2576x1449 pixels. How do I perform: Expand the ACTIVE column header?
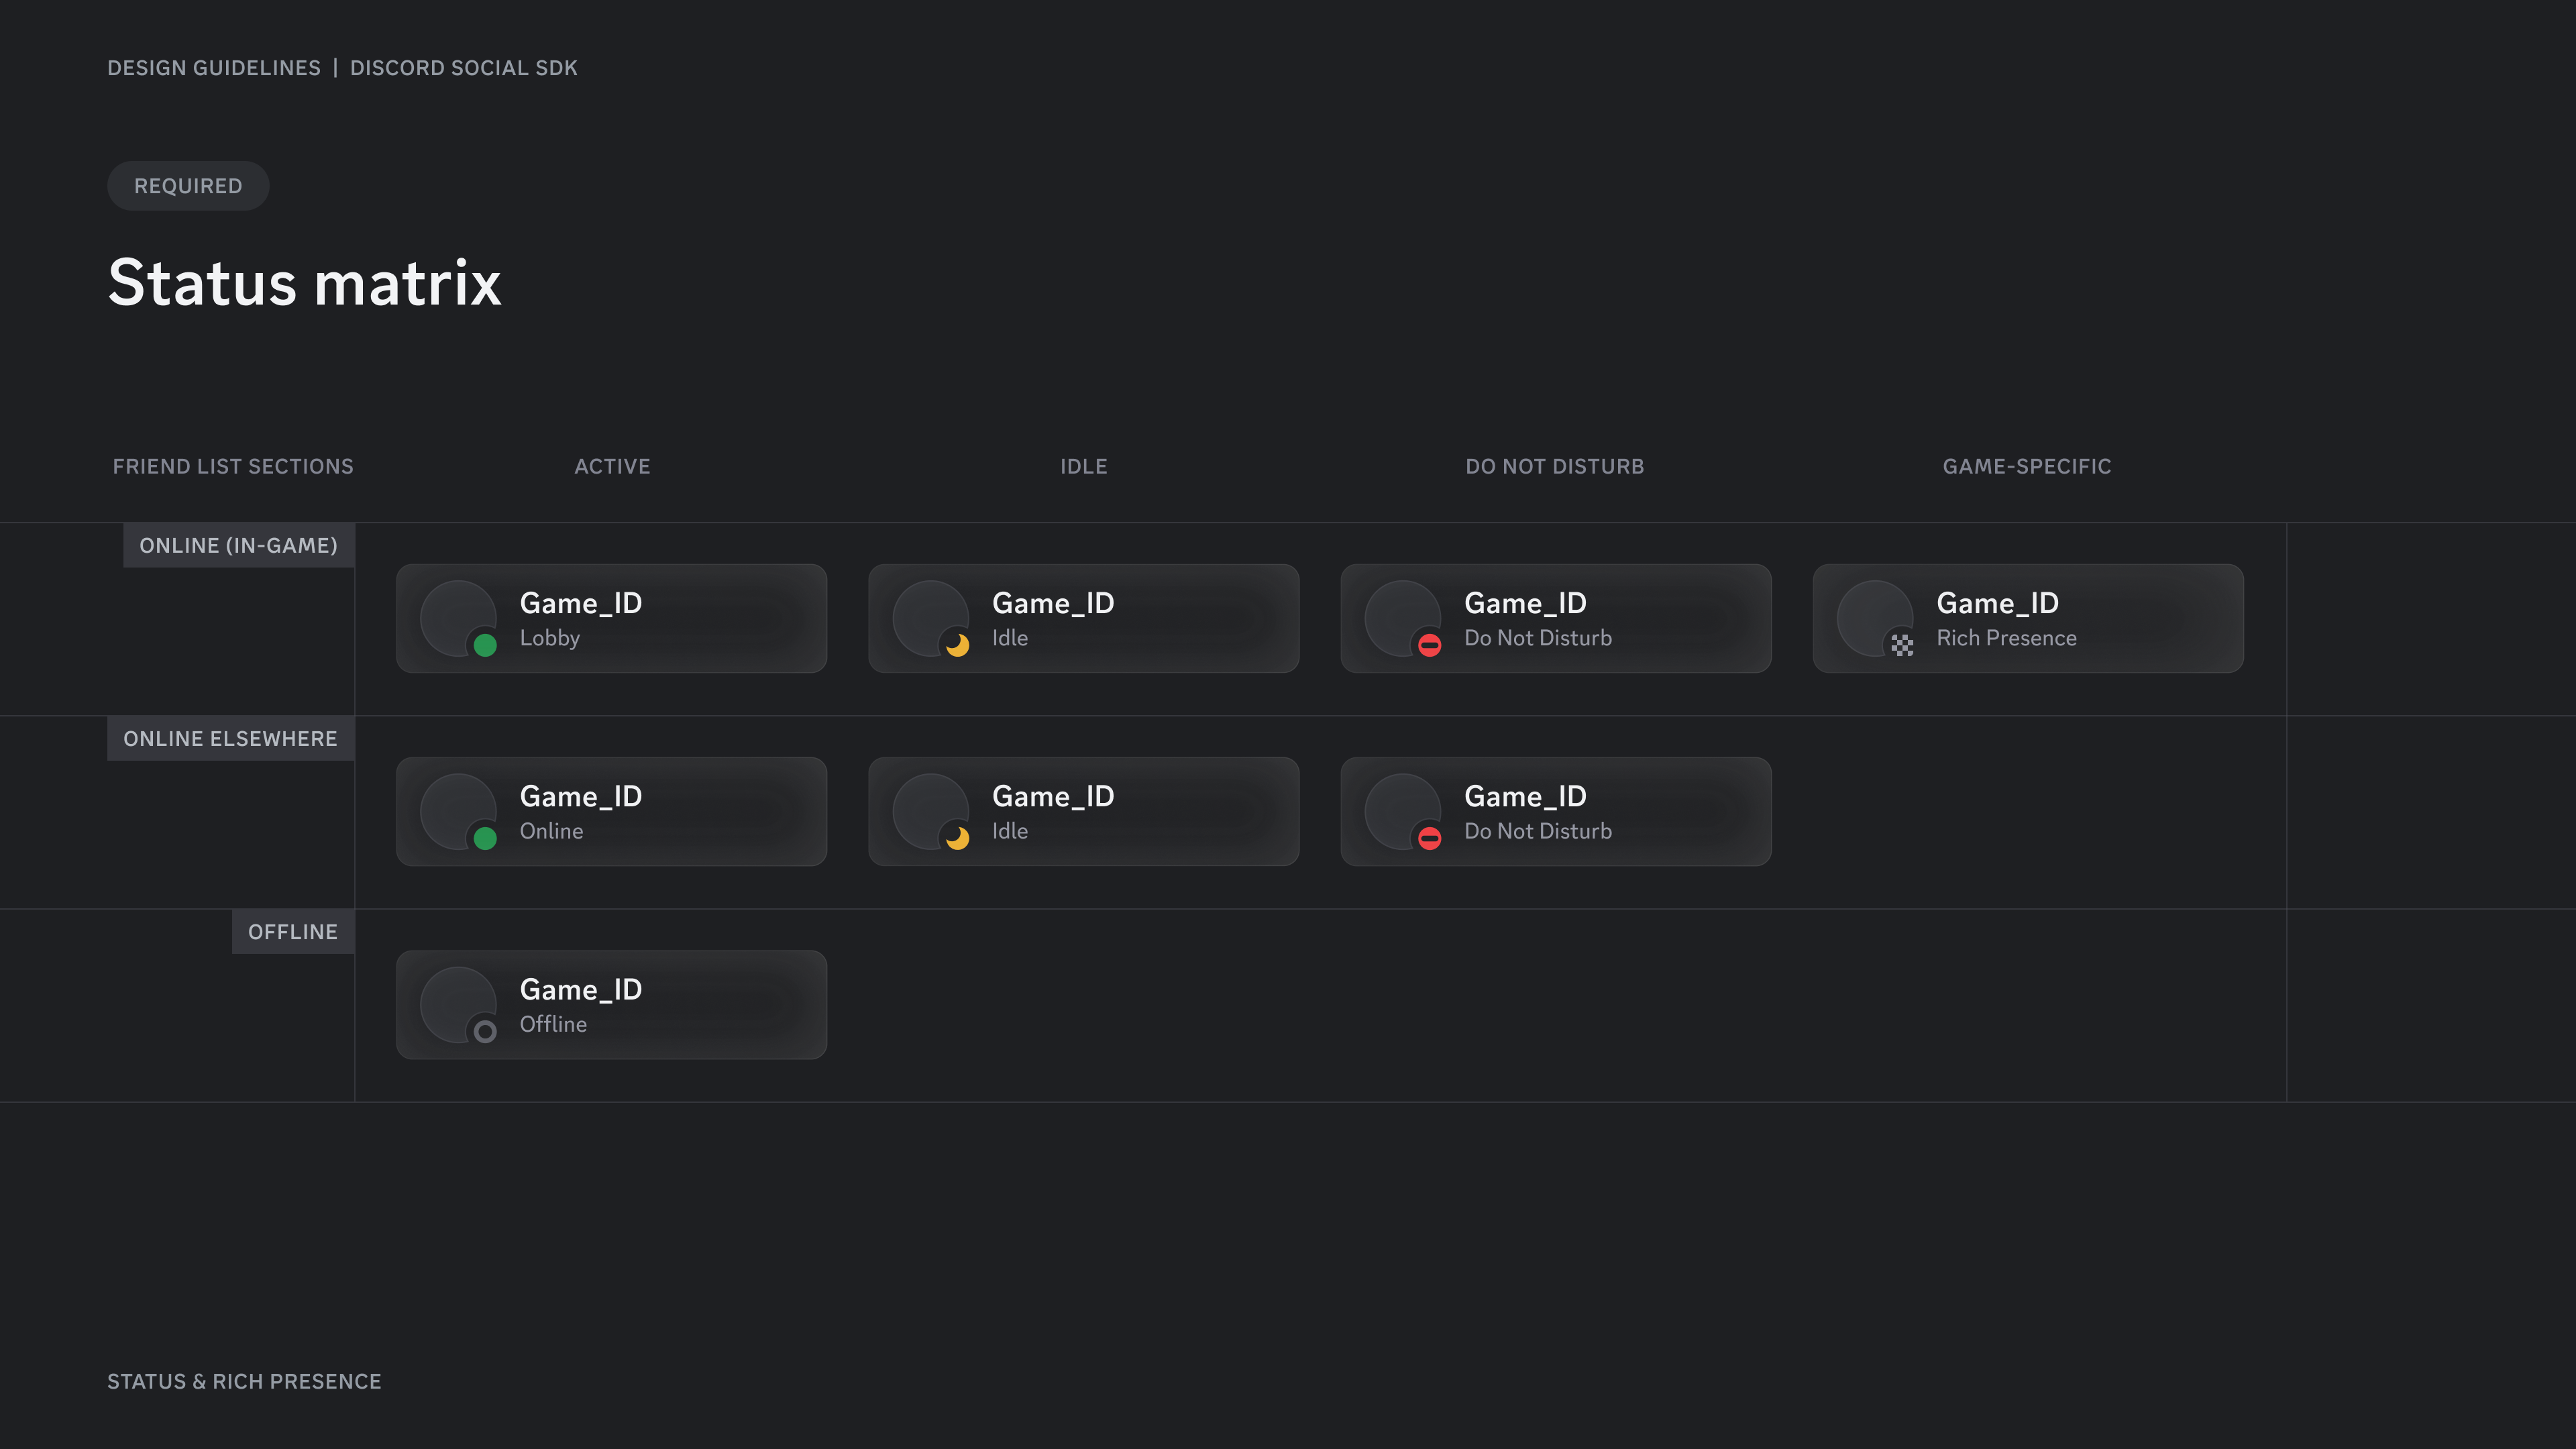click(x=612, y=466)
